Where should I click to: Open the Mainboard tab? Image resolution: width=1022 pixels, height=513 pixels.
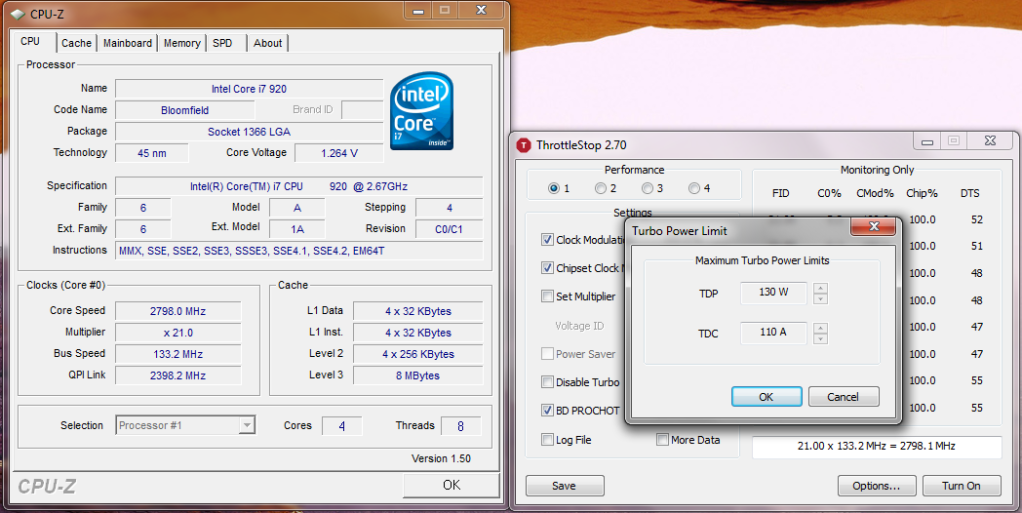(x=128, y=43)
